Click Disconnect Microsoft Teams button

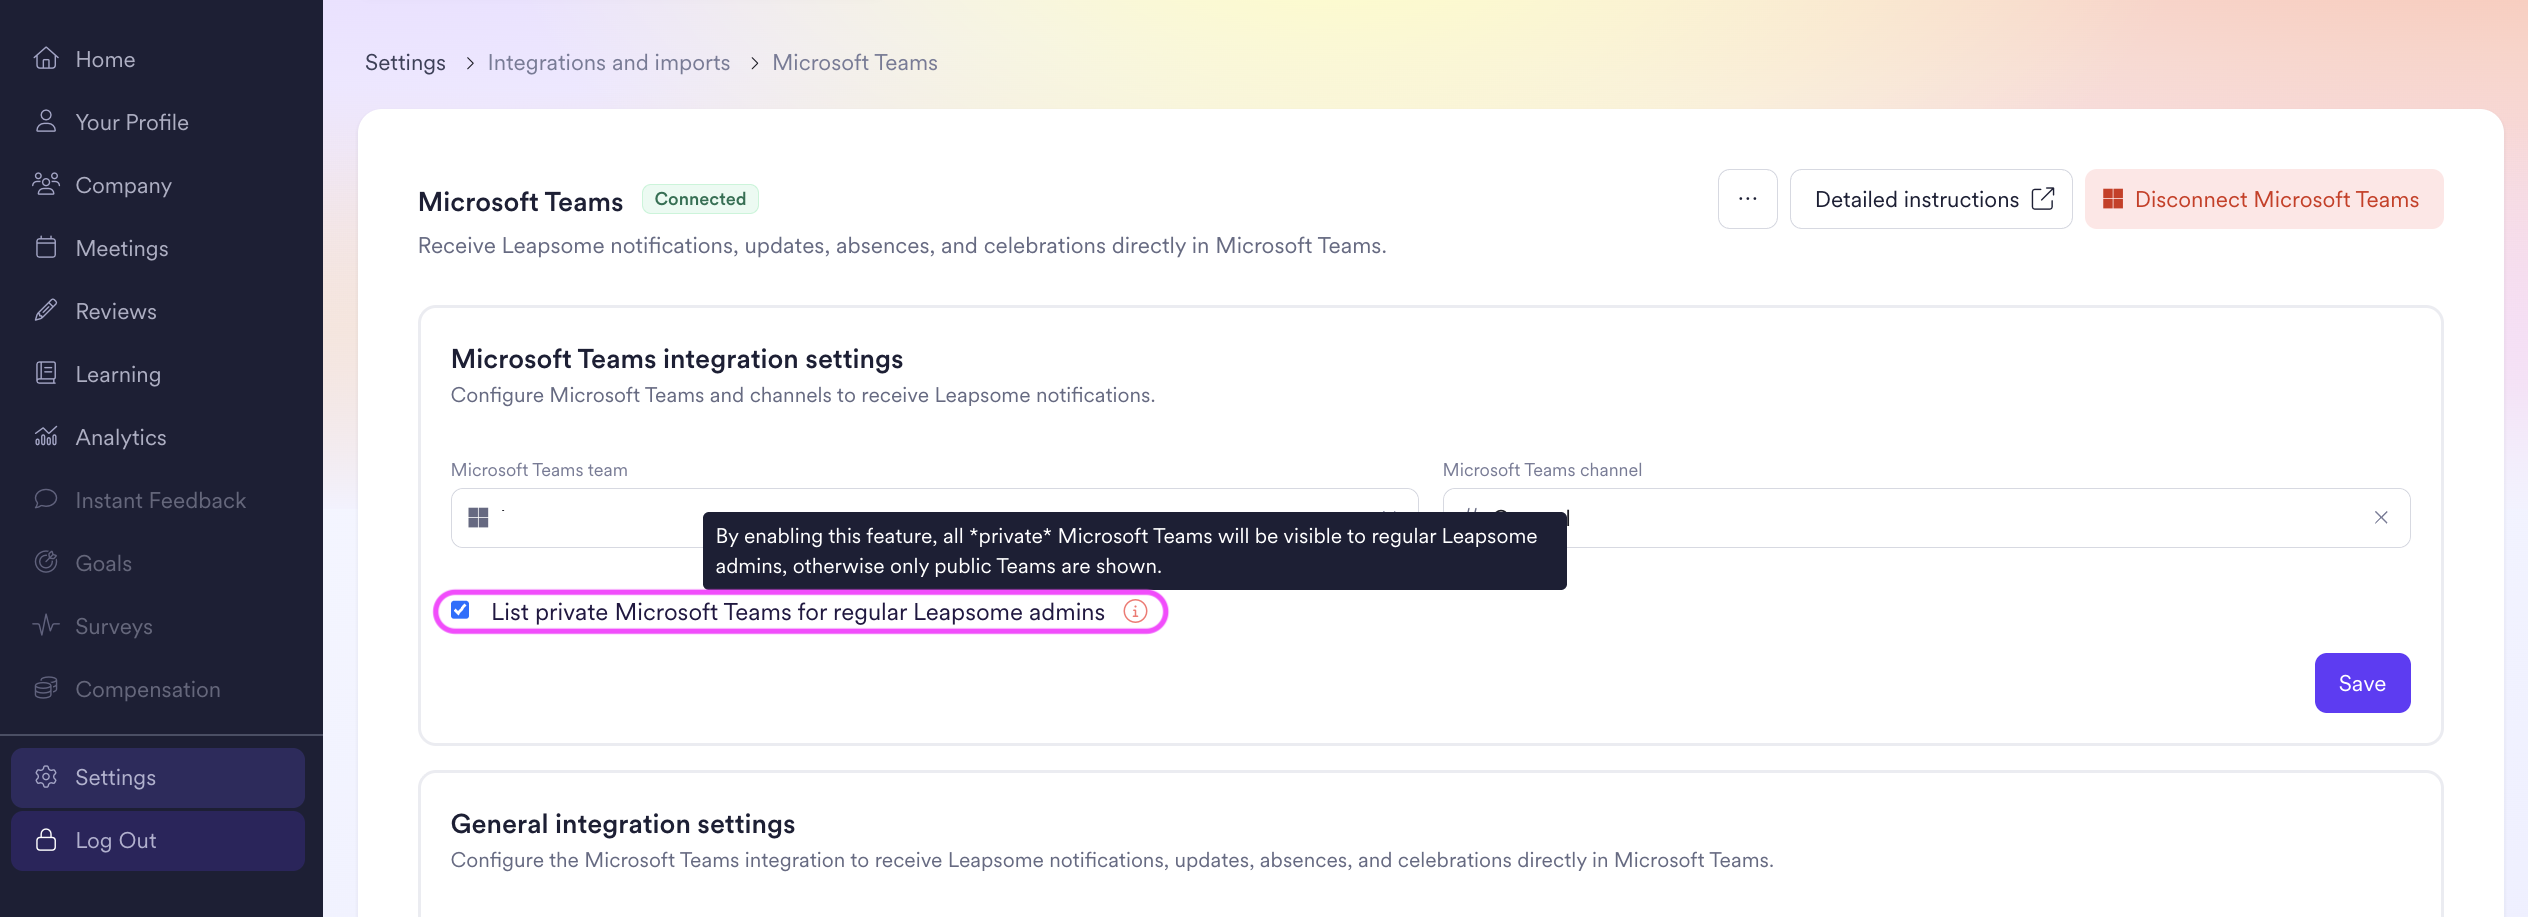[x=2263, y=199]
